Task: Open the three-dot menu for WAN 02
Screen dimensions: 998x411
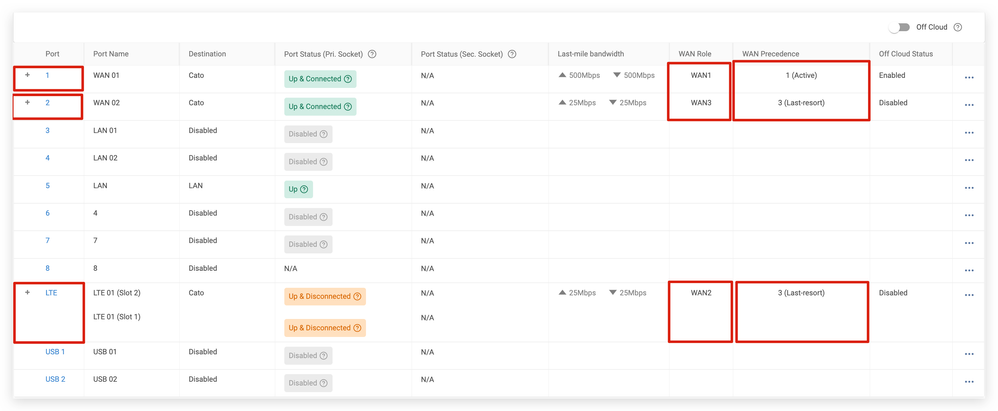Action: [968, 105]
